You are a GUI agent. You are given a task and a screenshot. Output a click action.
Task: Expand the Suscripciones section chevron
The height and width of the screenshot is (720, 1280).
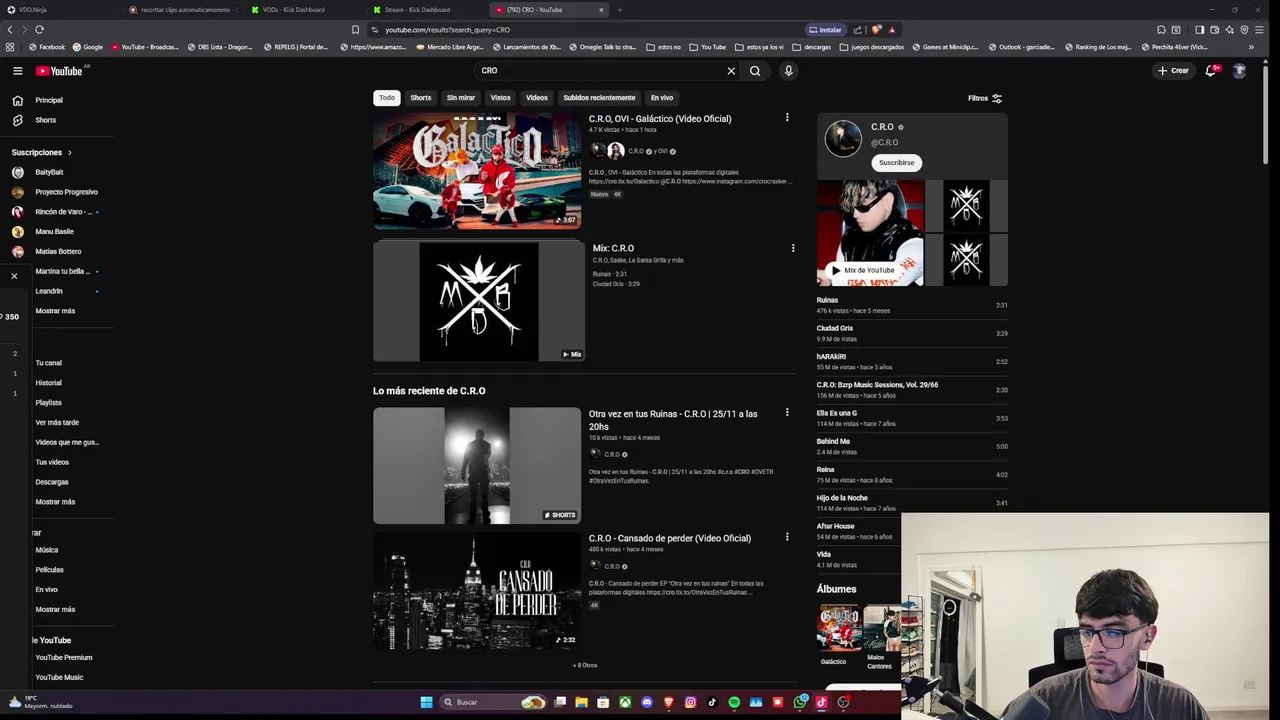click(69, 153)
